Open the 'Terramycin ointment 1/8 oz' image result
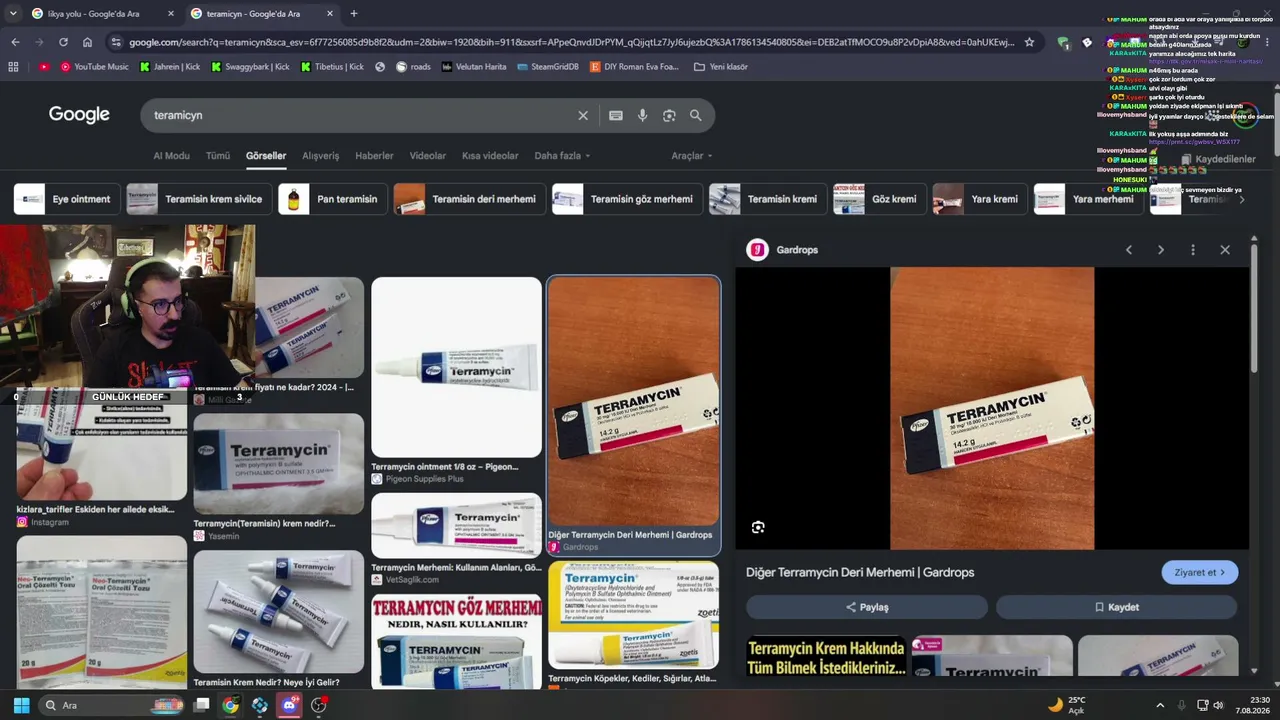Screen dimensions: 1280x720 tap(456, 367)
